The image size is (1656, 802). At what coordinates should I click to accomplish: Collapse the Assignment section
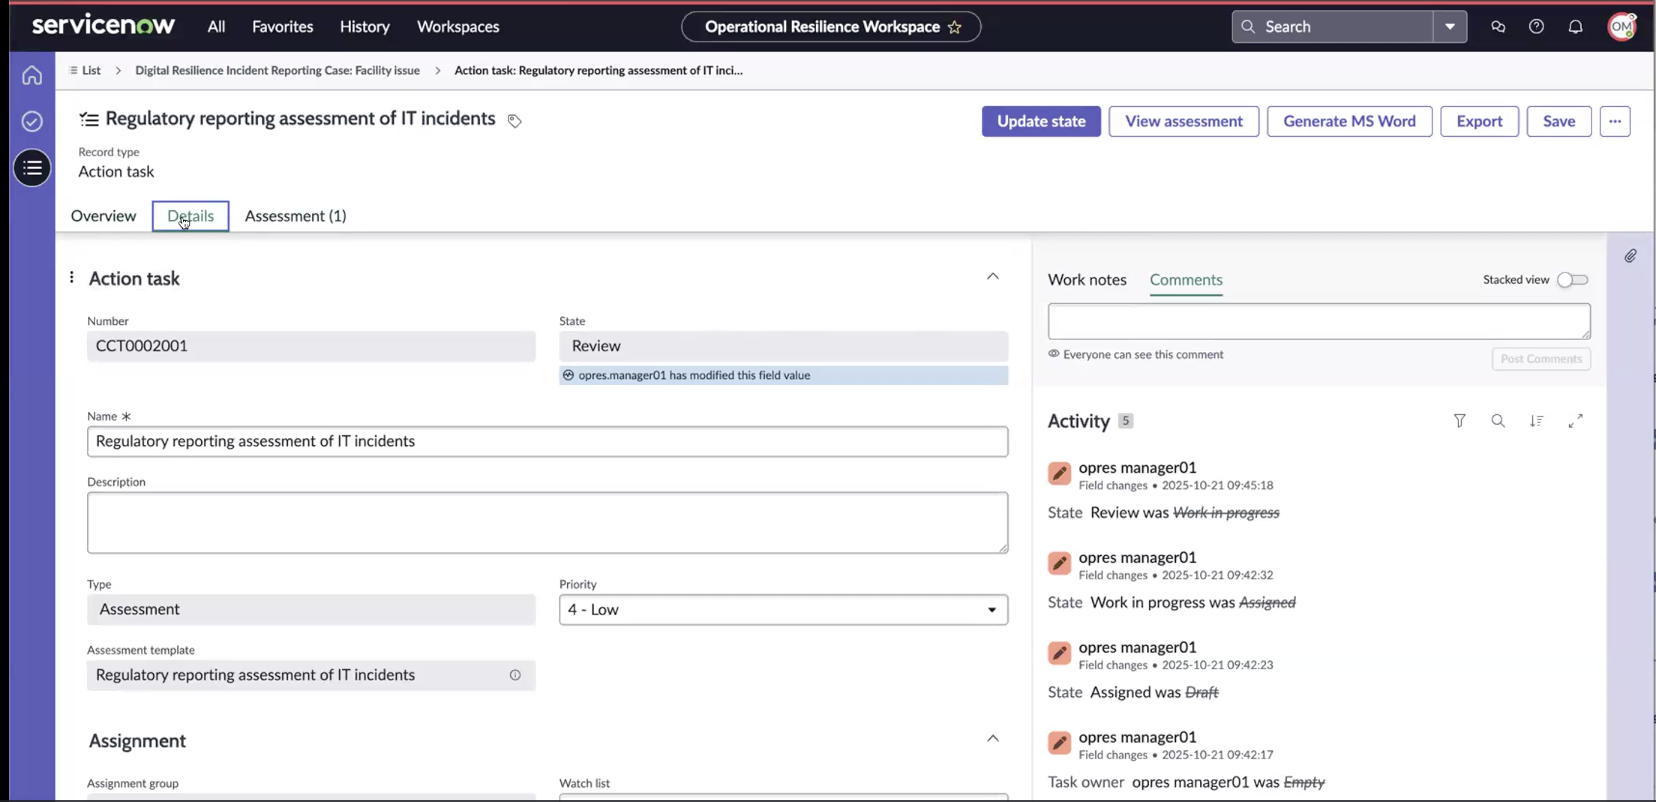point(993,739)
